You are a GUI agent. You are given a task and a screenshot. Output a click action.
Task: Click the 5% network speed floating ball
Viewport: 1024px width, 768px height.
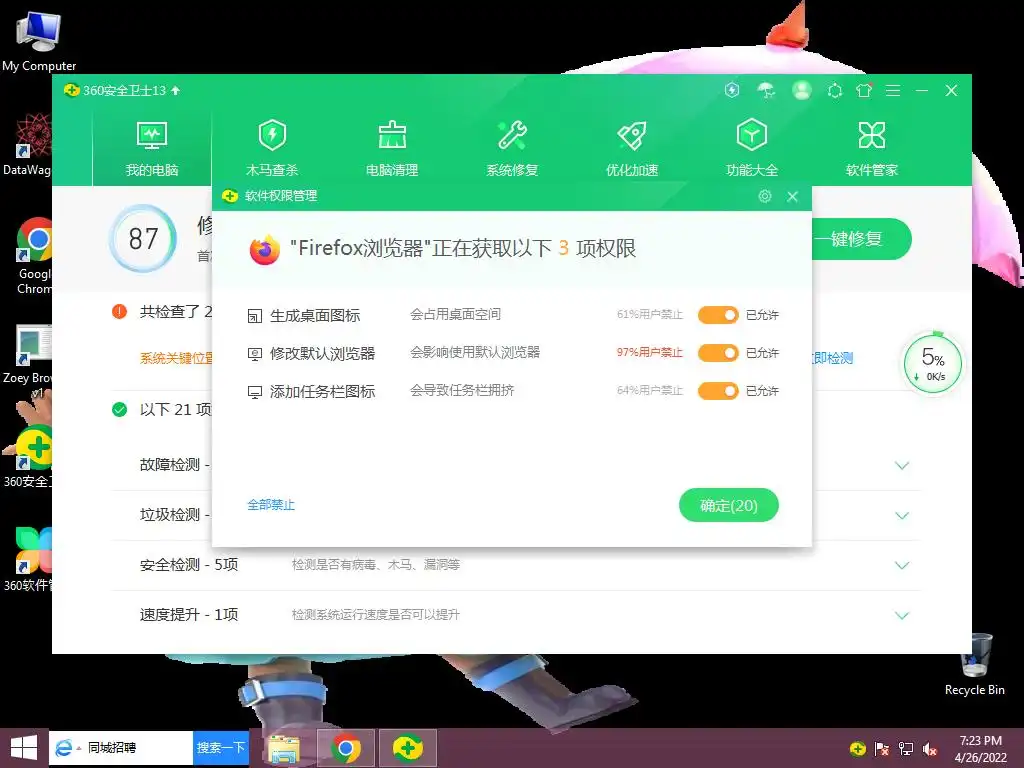click(933, 364)
